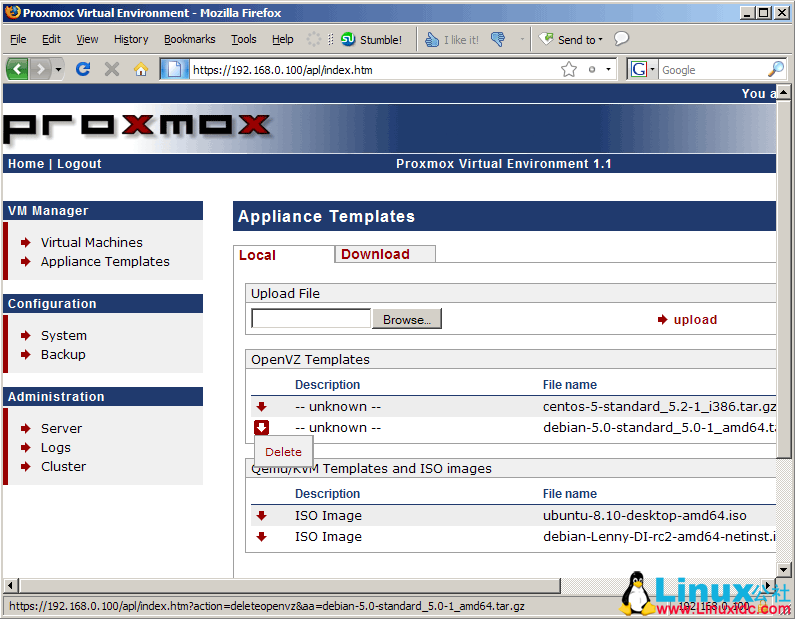Click the Google search input field
Image resolution: width=795 pixels, height=619 pixels.
tap(713, 70)
